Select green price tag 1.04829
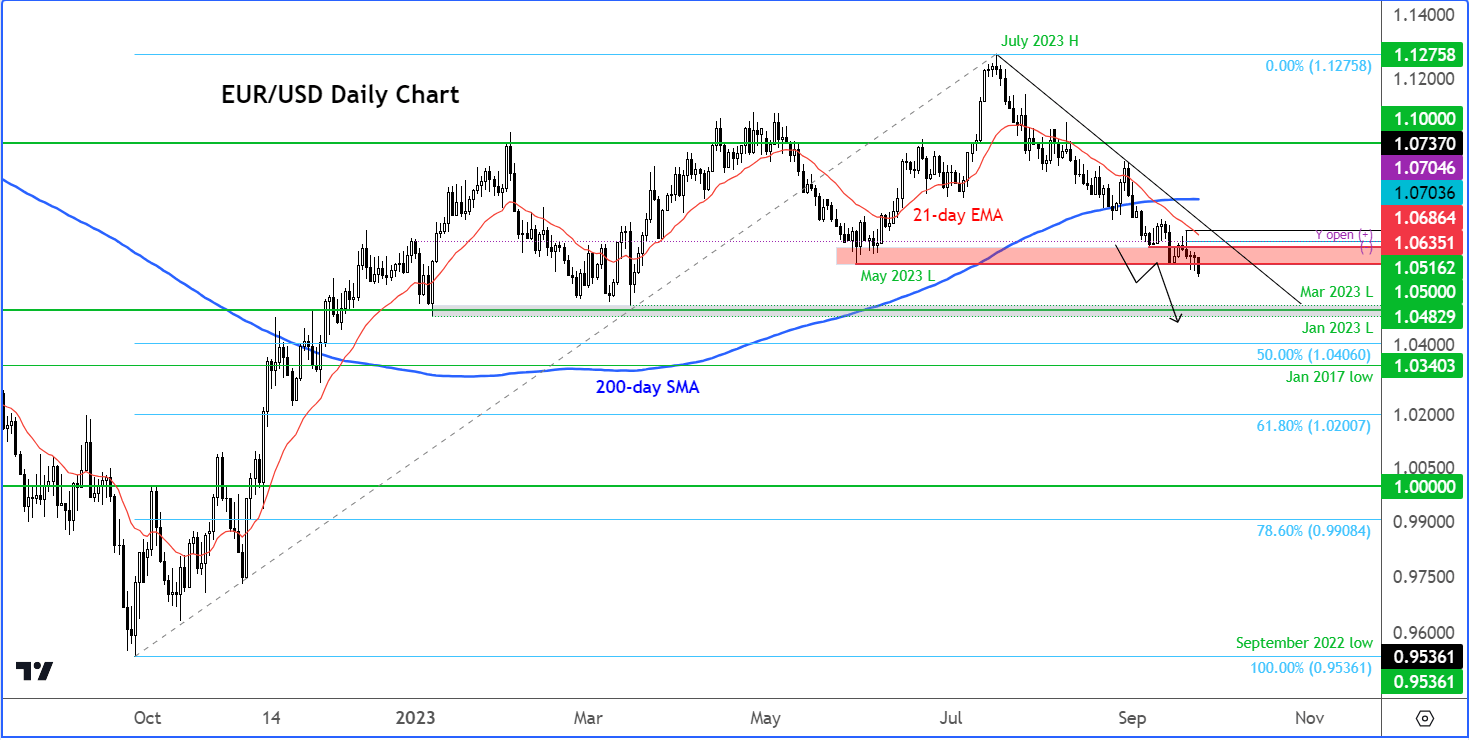The height and width of the screenshot is (740, 1469). [x=1421, y=317]
